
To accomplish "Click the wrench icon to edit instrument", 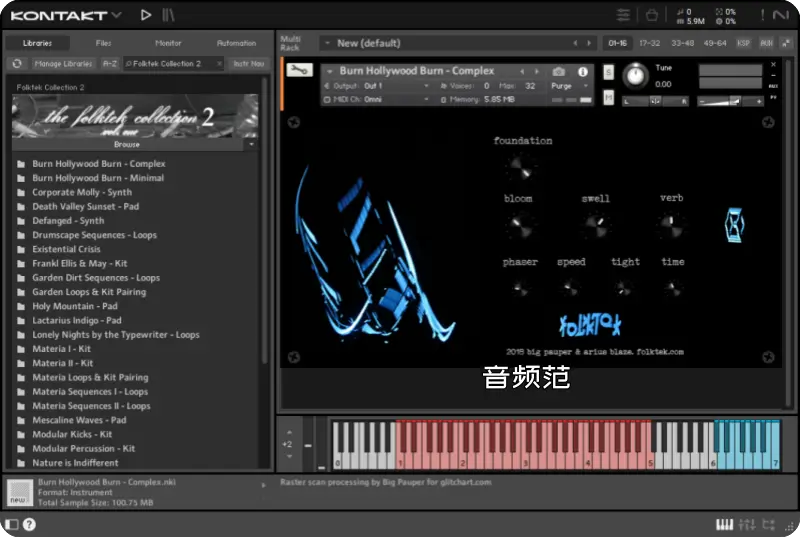I will [297, 71].
